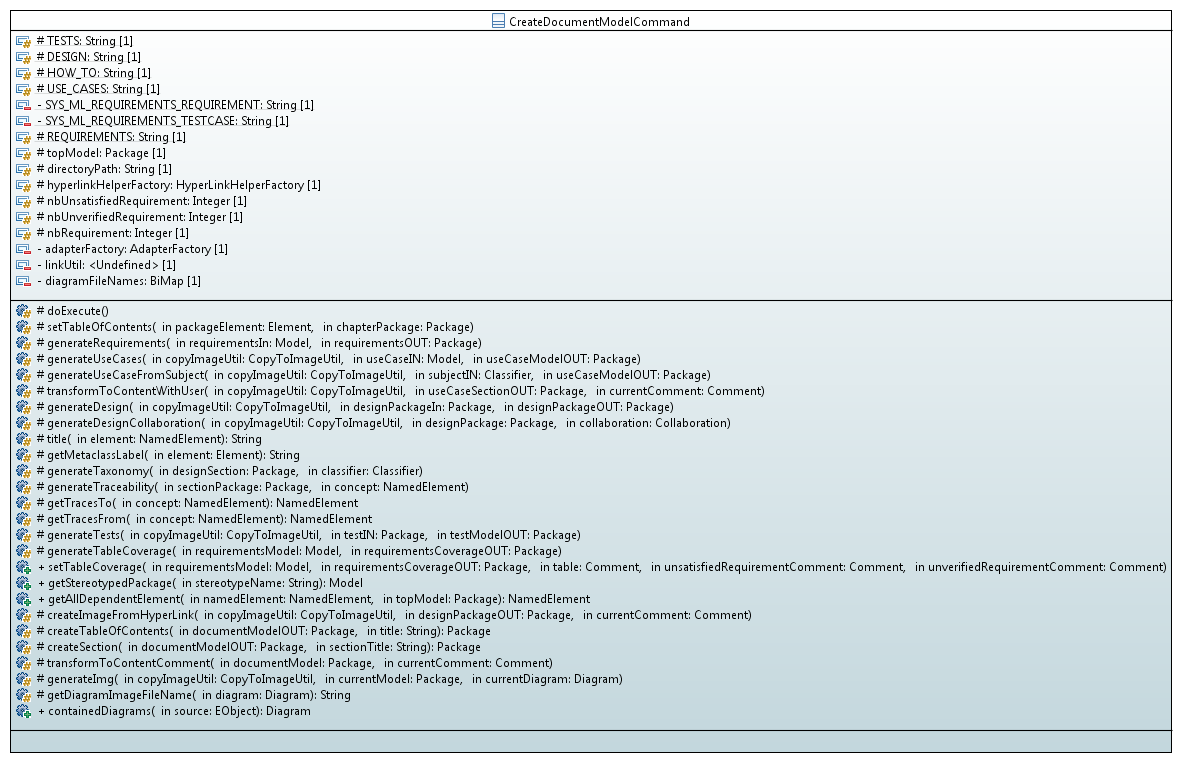Select the topModel: Package [1] attribute
The width and height of the screenshot is (1182, 763).
[x=101, y=152]
